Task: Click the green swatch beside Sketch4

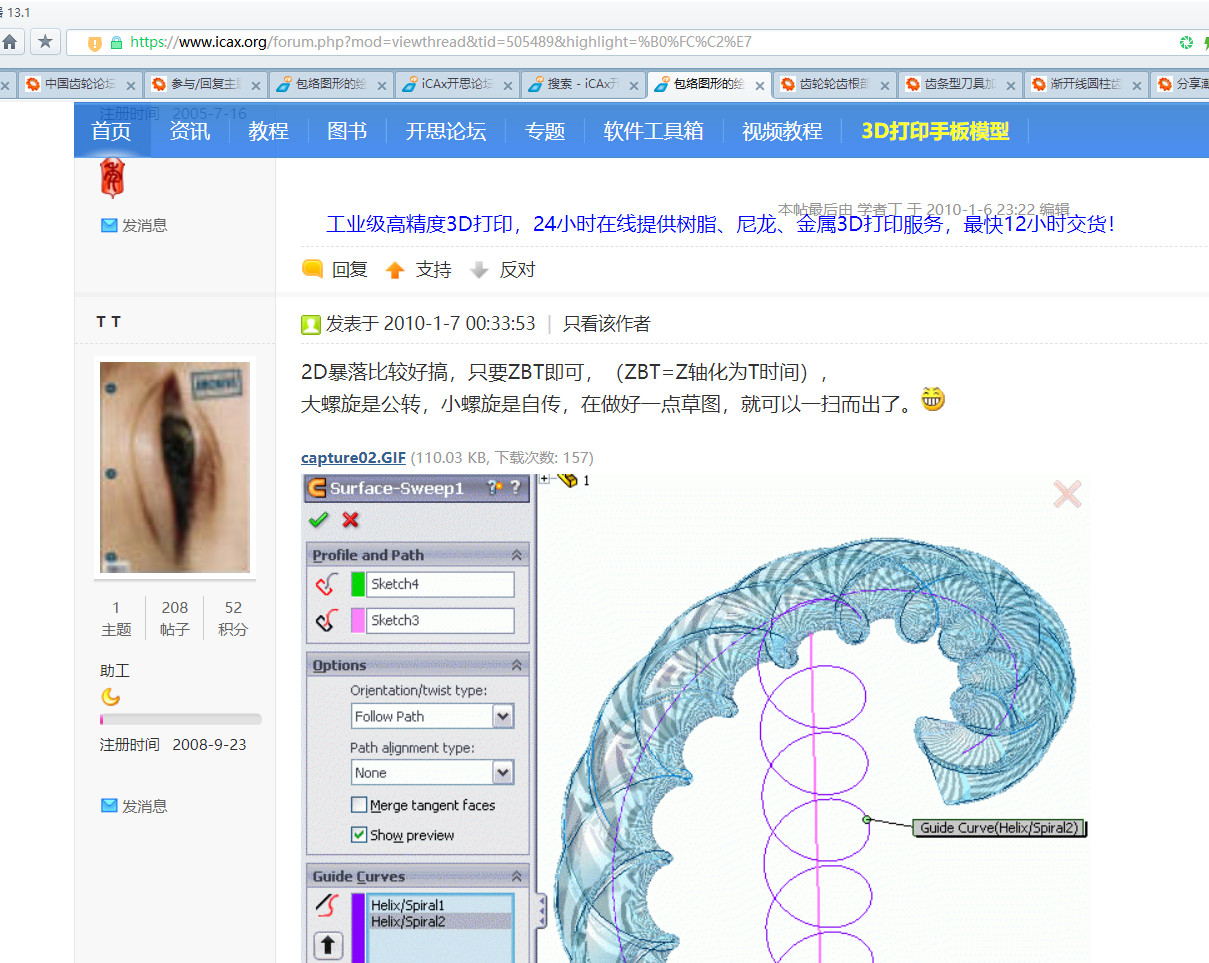Action: [358, 584]
